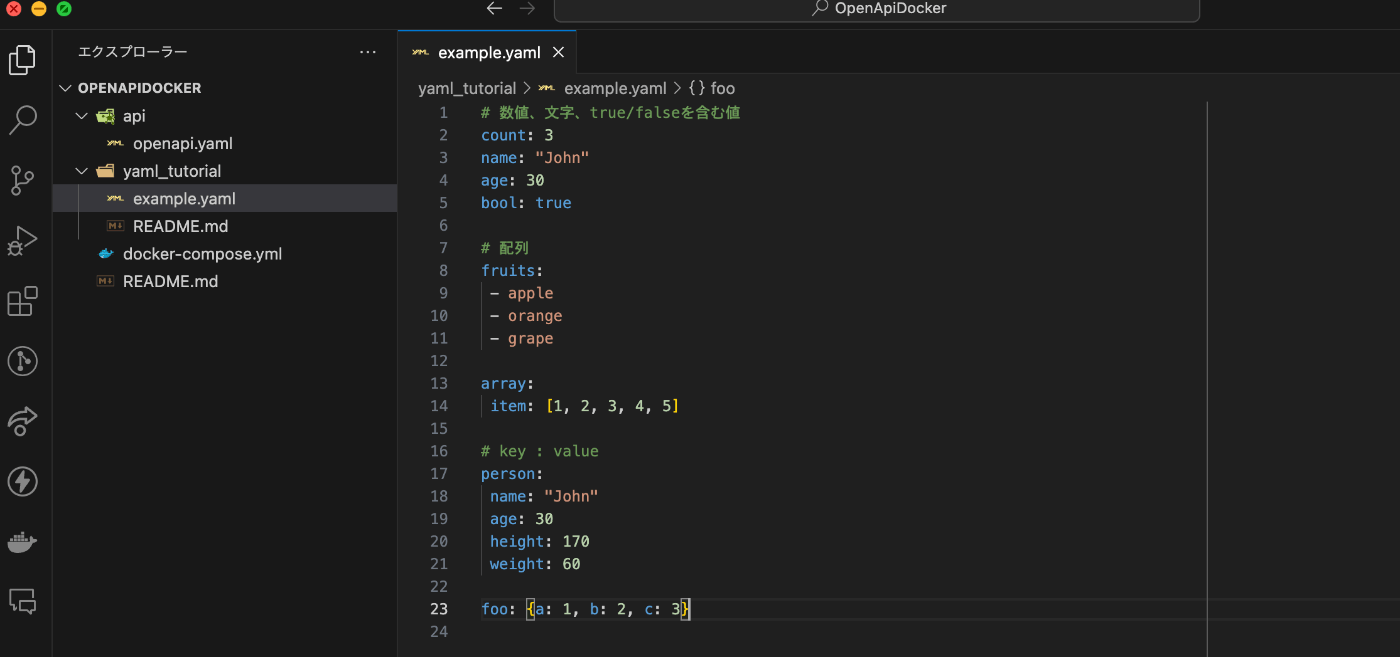Open the Extensions view icon

22,301
